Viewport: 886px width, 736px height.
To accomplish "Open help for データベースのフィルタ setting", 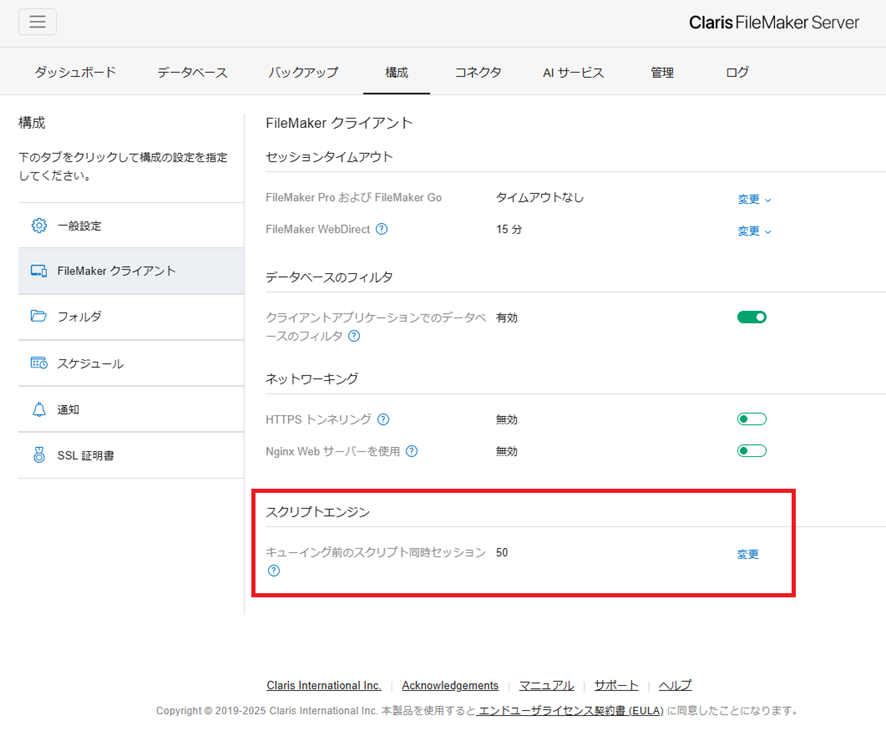I will point(354,336).
